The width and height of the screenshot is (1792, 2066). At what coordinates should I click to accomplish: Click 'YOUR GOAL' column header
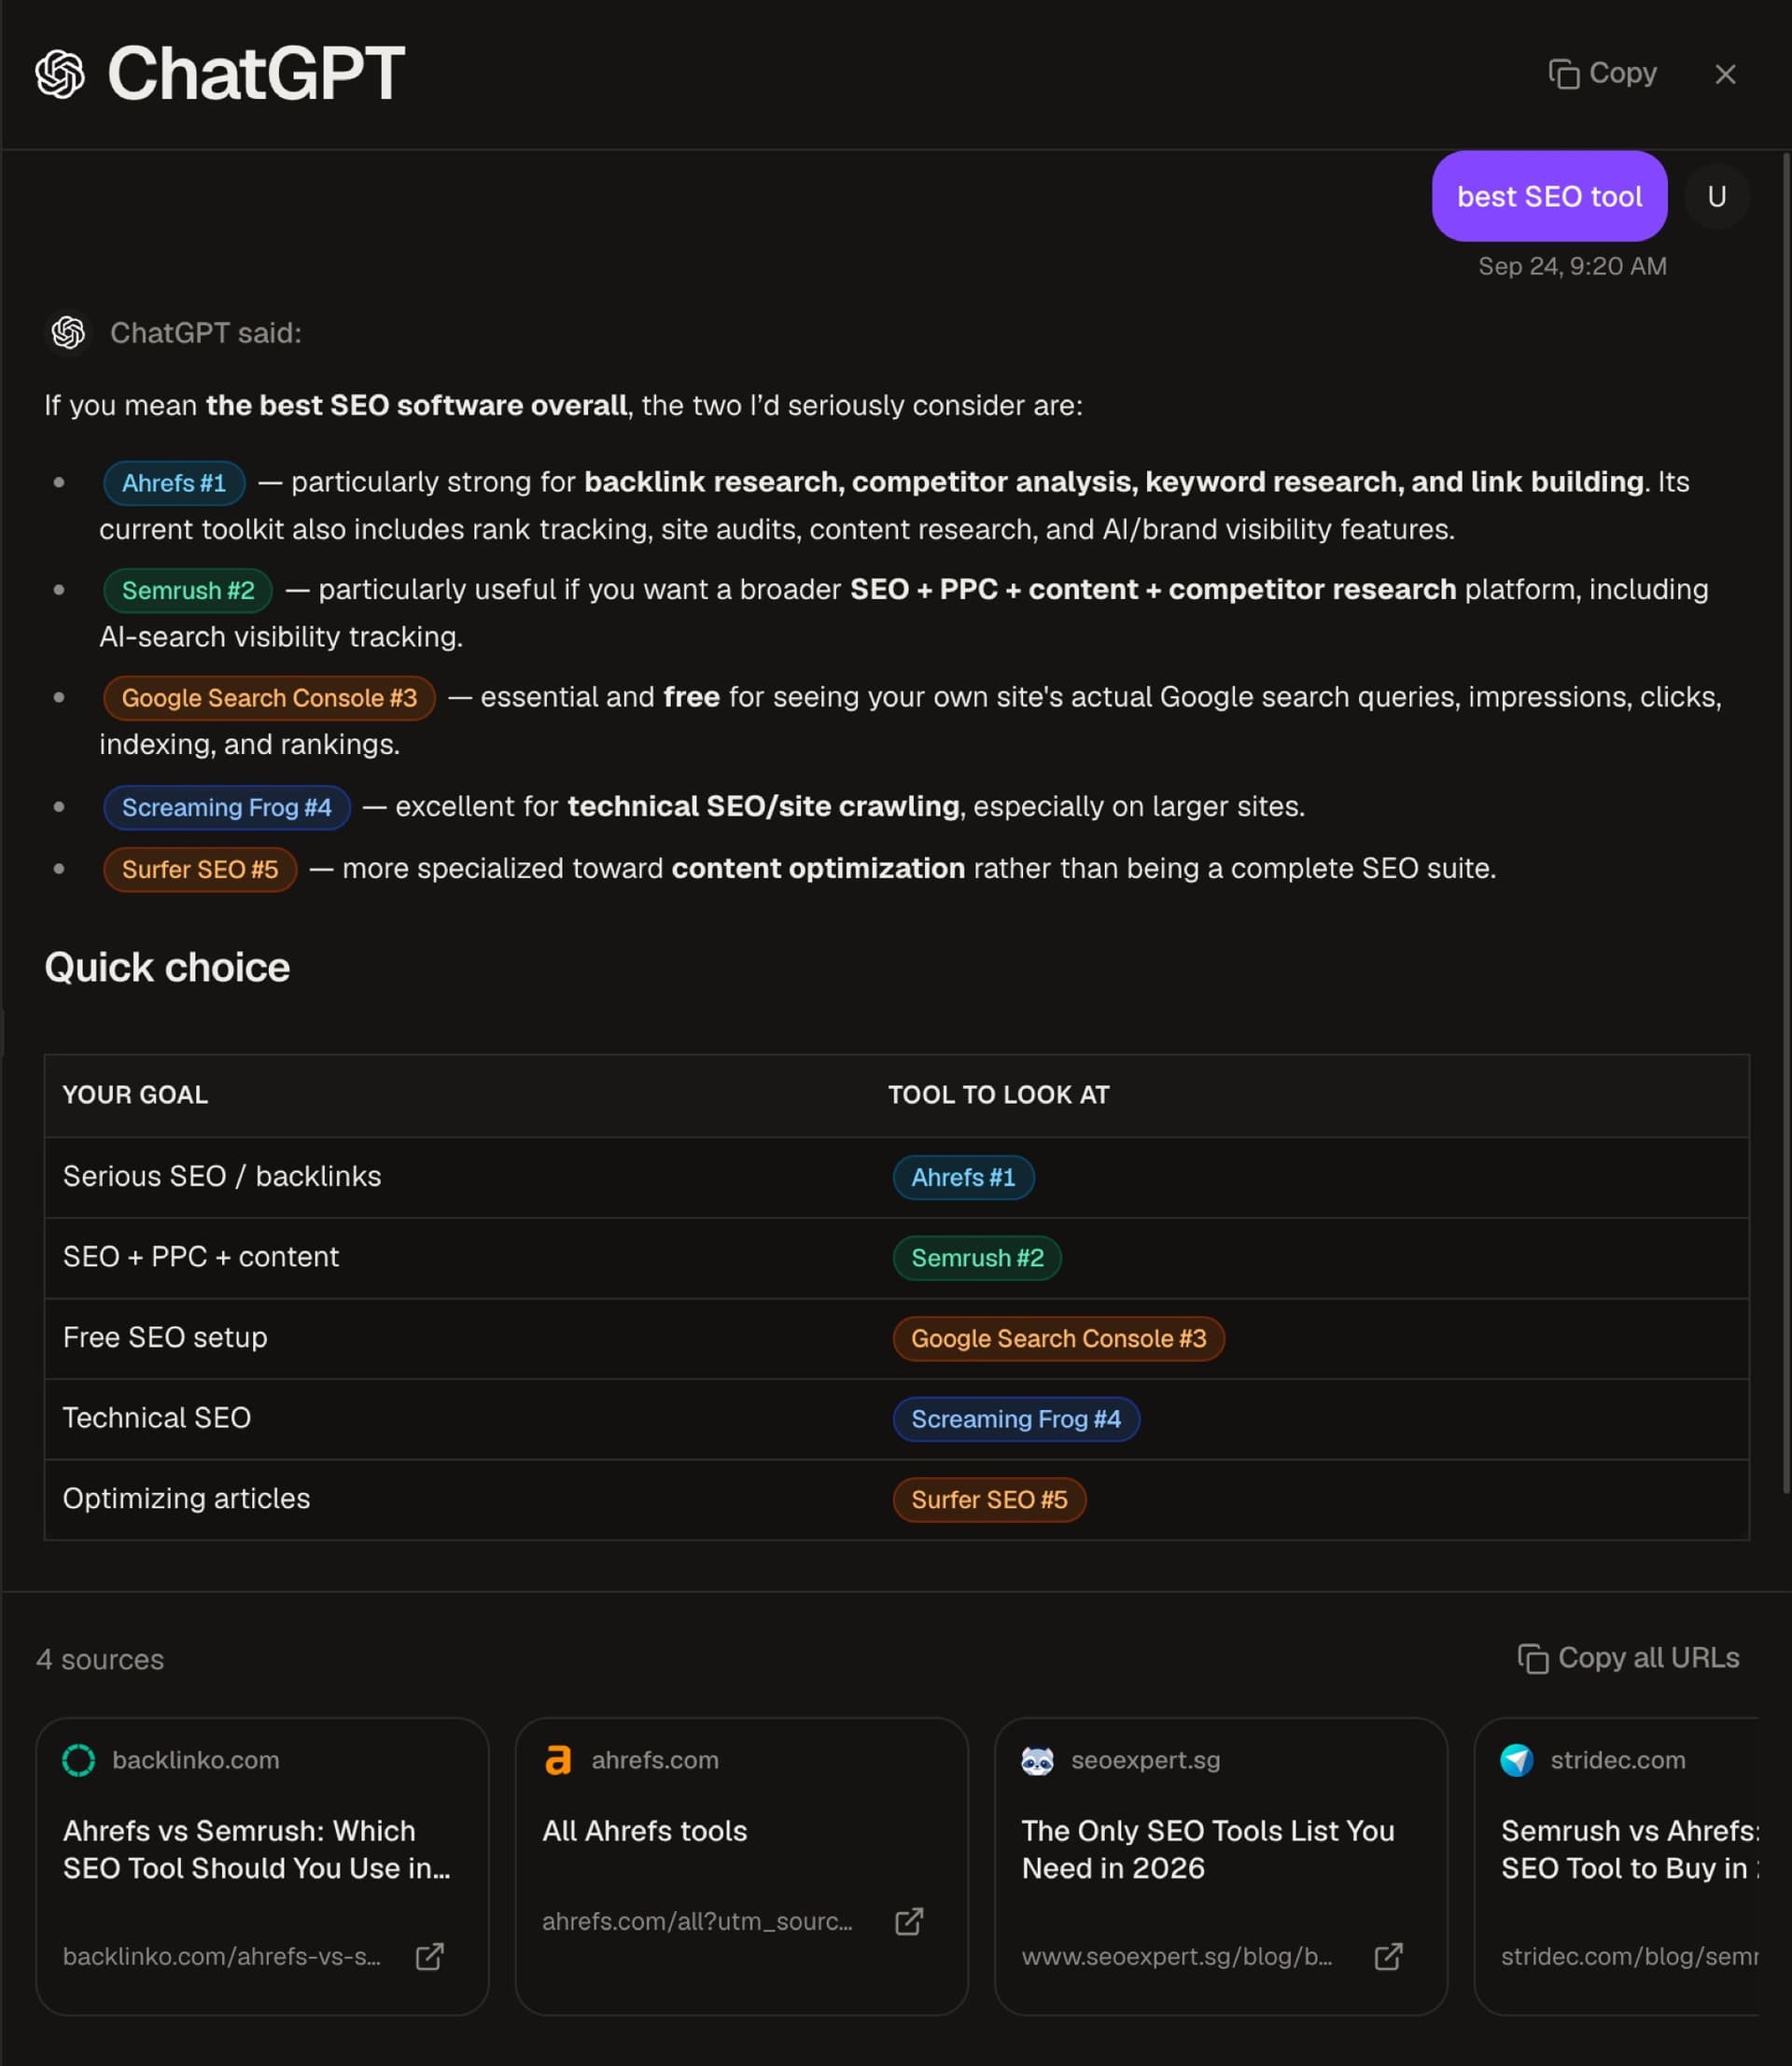point(135,1095)
